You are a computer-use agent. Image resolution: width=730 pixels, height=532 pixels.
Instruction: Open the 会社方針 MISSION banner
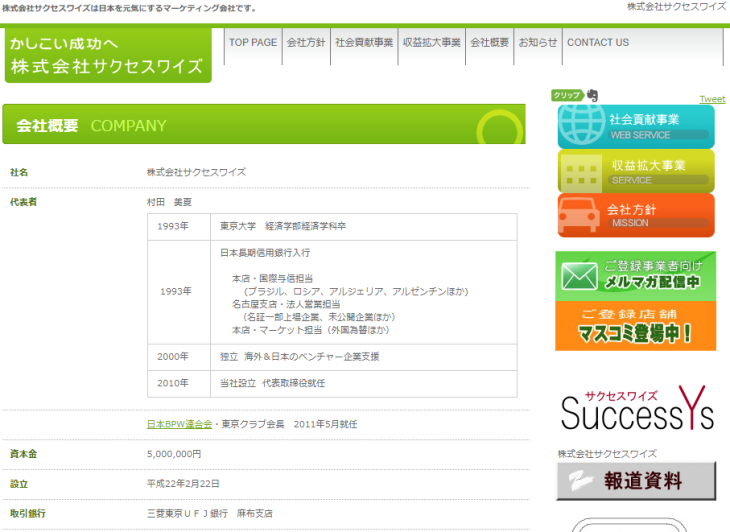pos(636,215)
